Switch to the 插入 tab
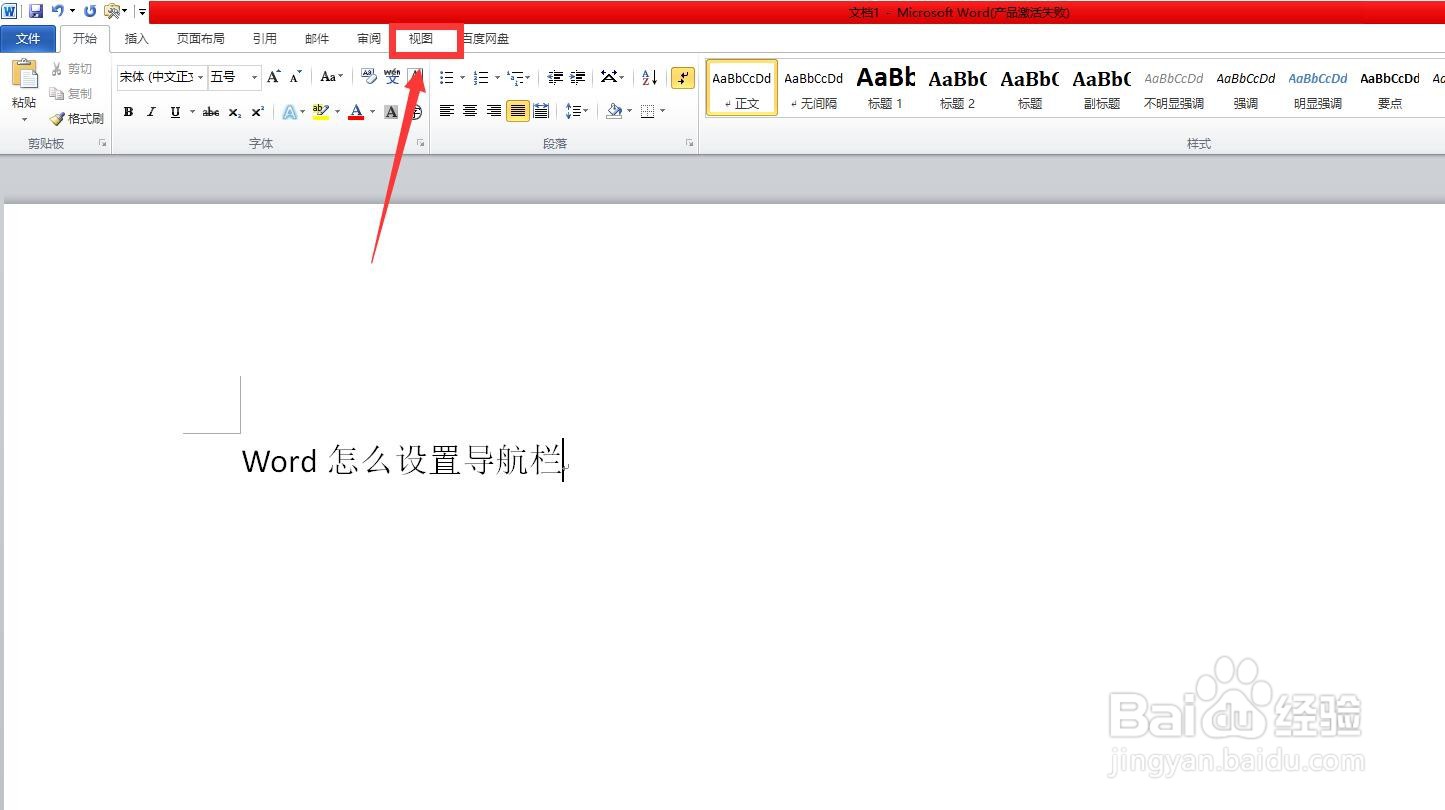Image resolution: width=1445 pixels, height=810 pixels. pos(136,39)
